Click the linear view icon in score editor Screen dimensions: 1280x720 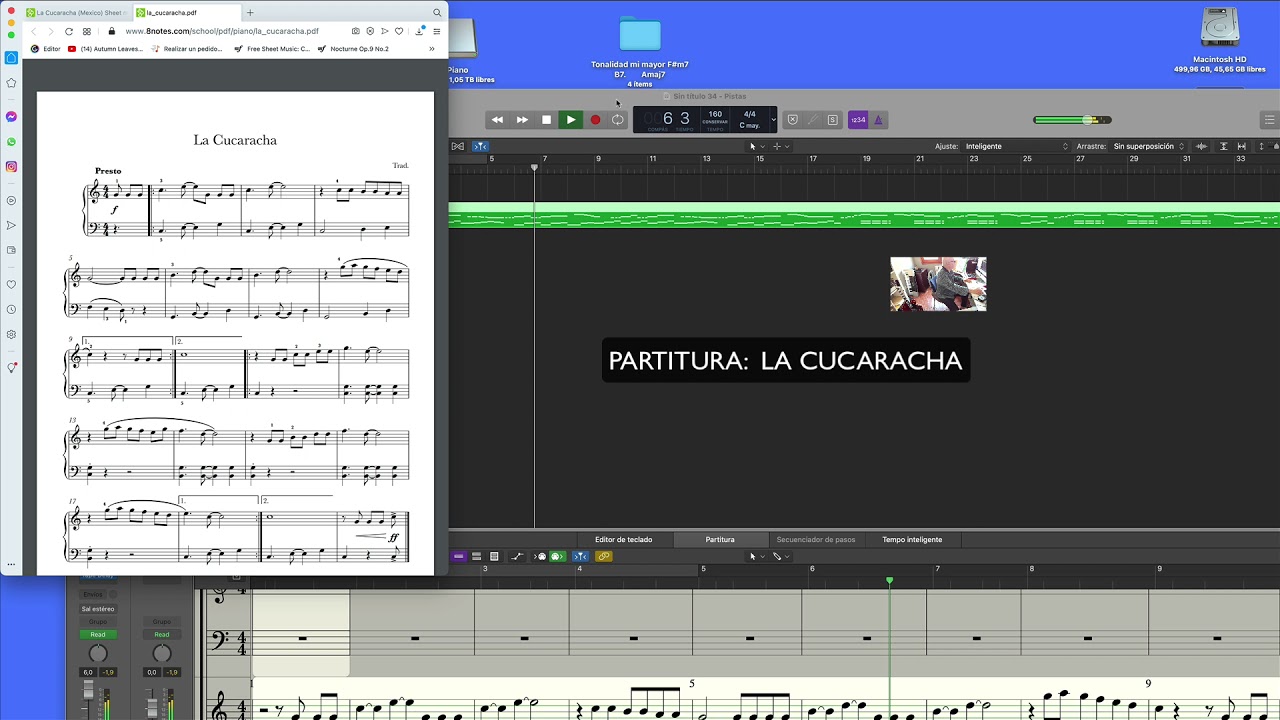tap(476, 557)
